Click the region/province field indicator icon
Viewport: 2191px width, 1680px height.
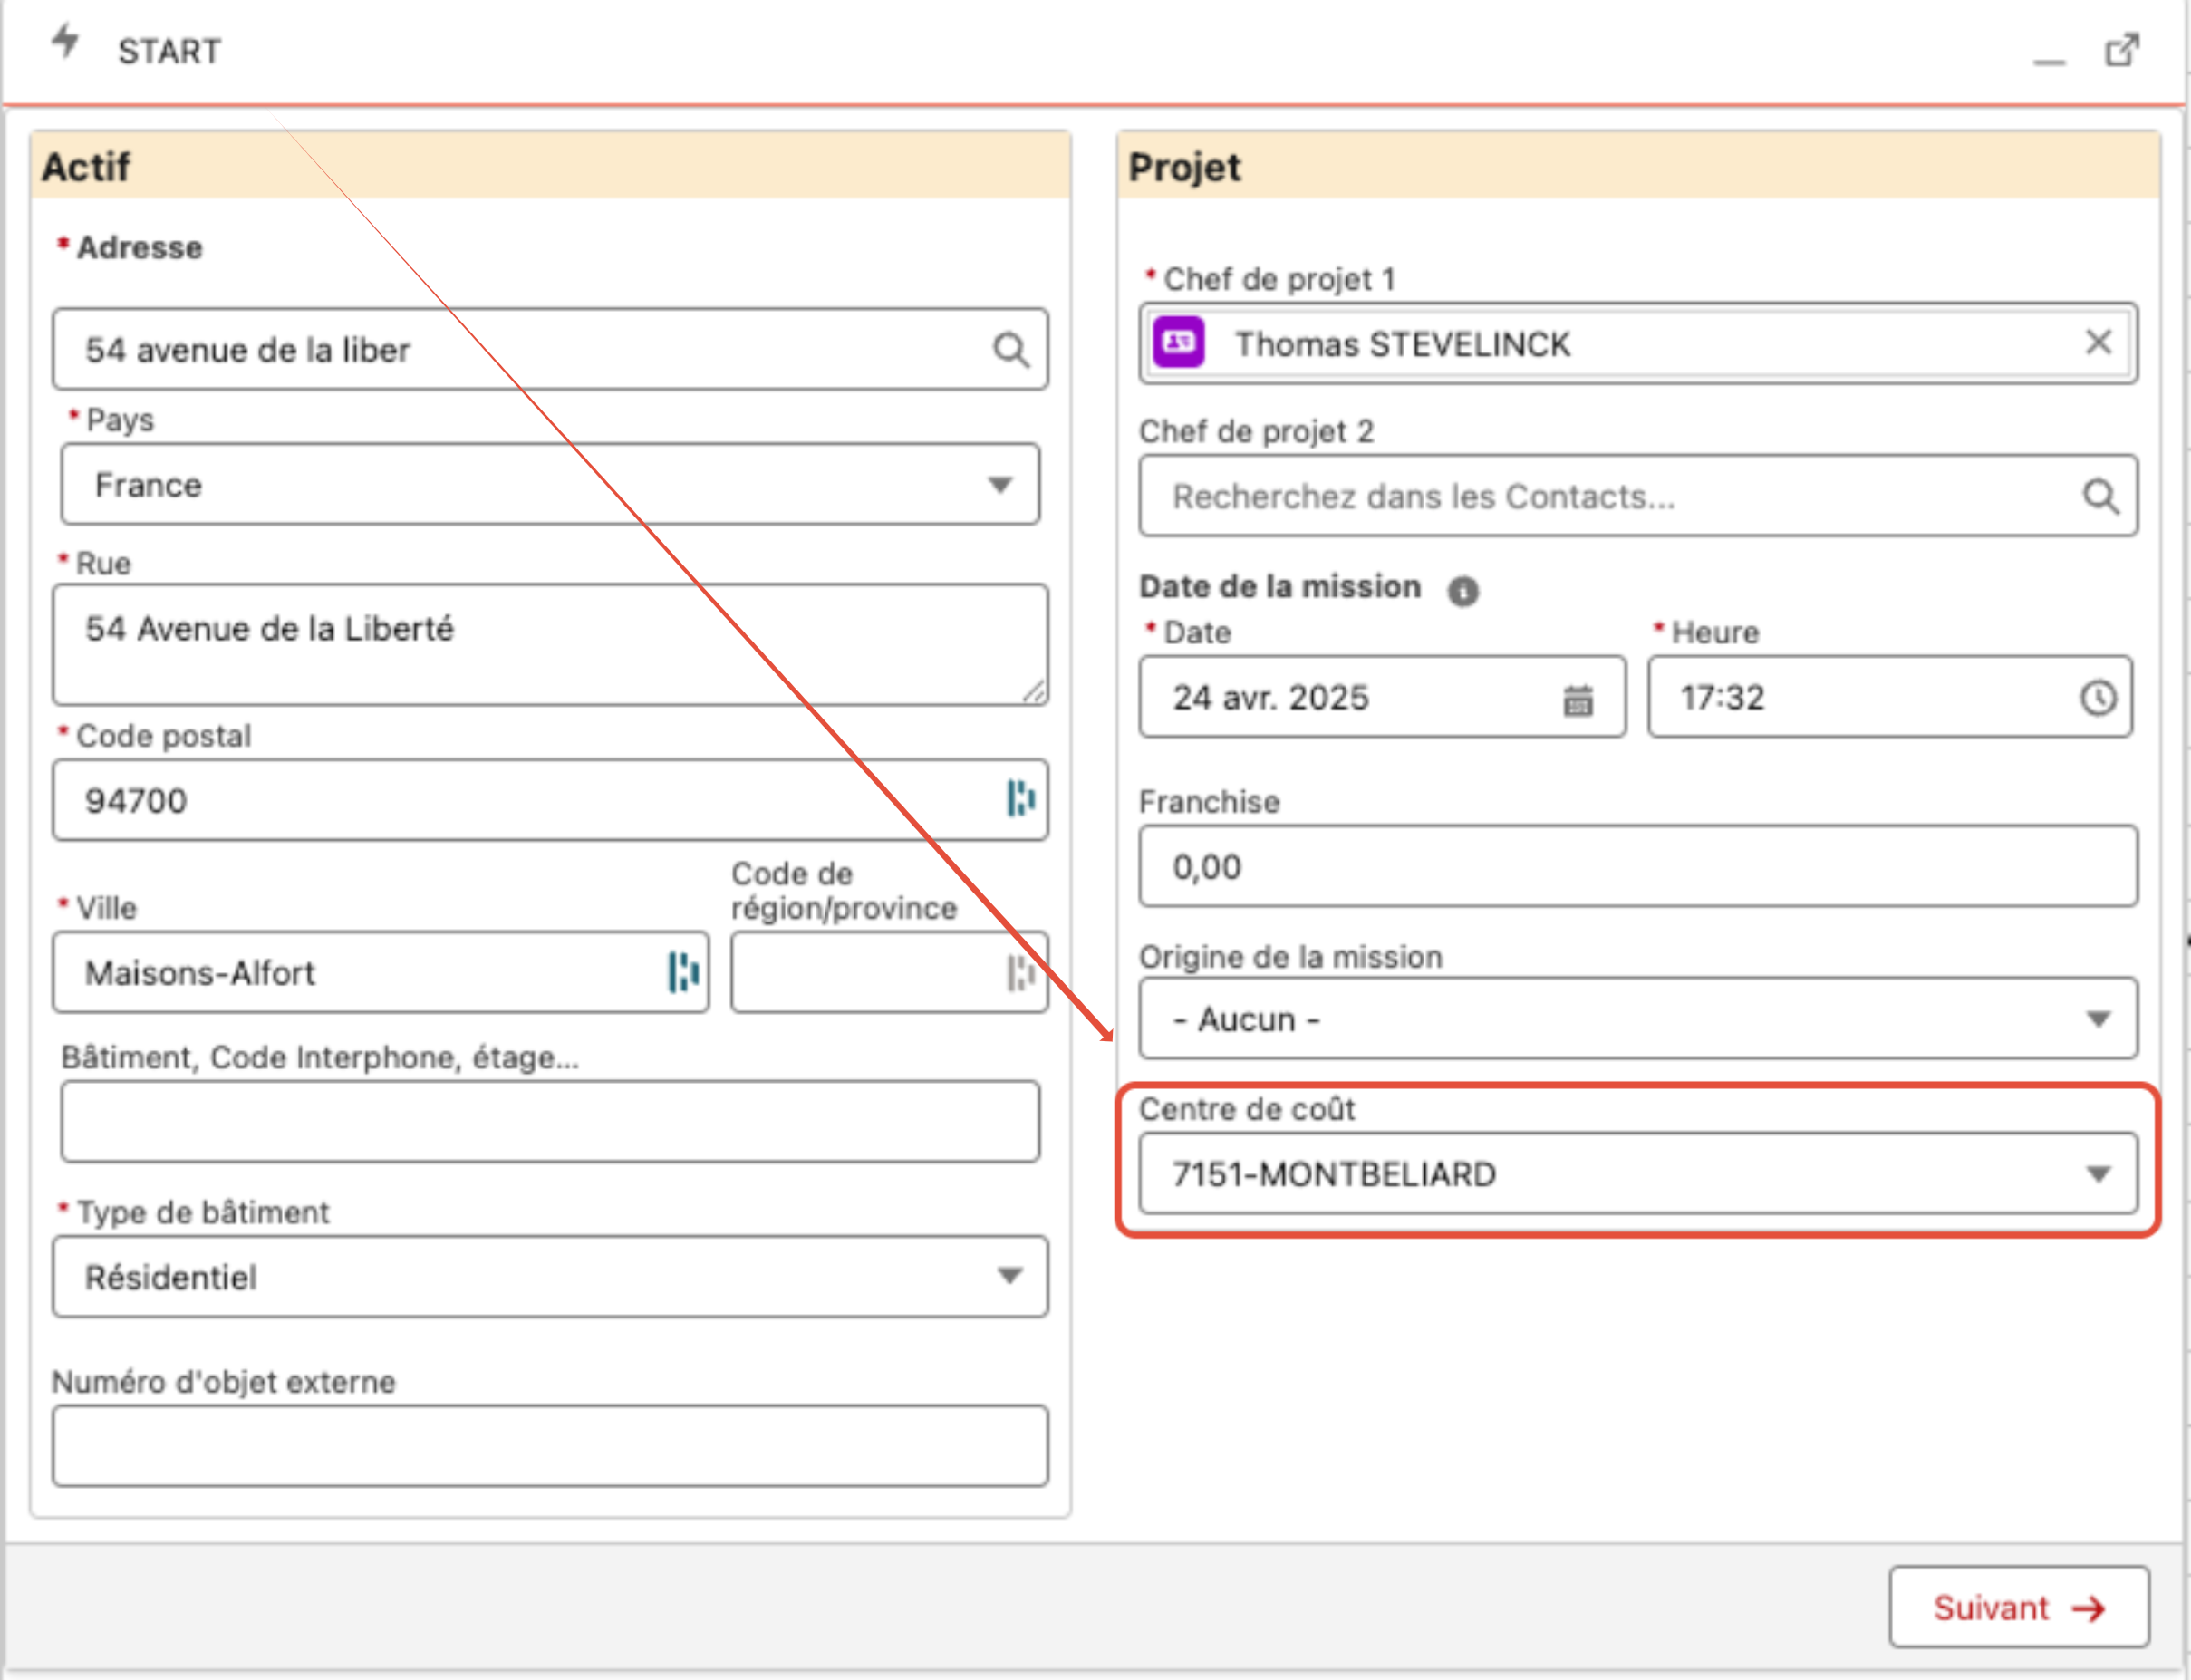coord(1020,972)
